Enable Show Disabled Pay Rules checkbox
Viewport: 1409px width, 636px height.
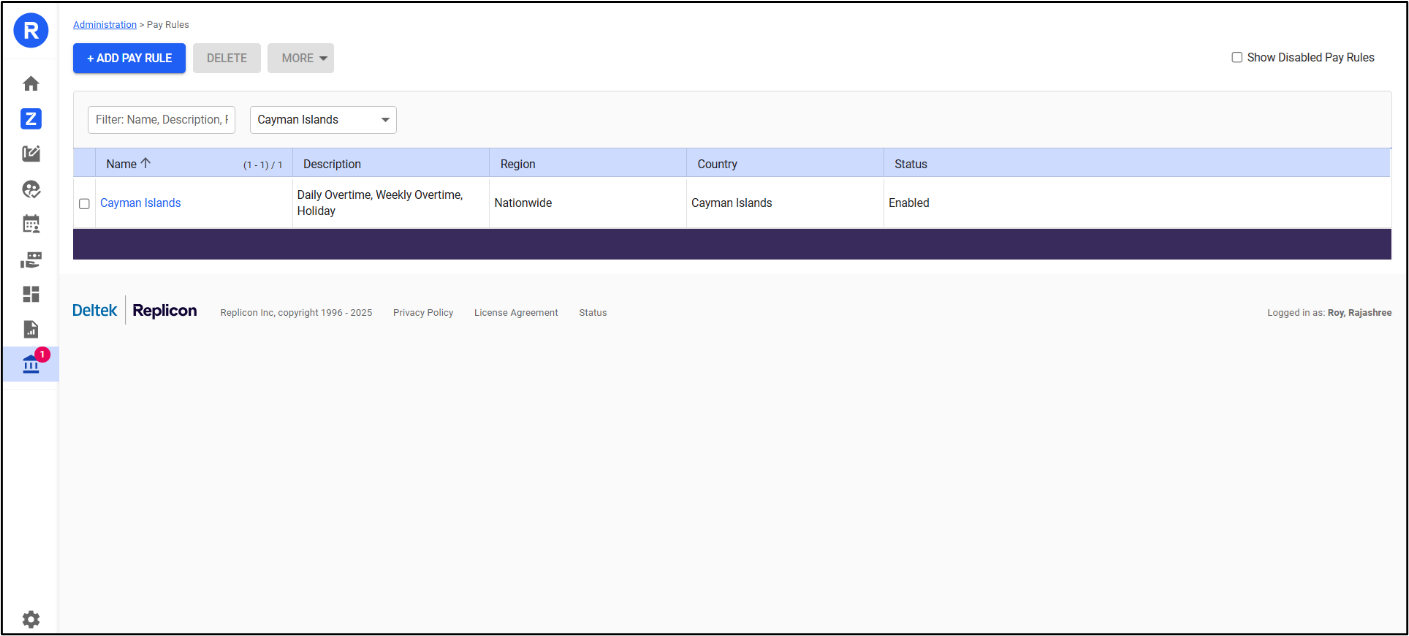pos(1237,58)
